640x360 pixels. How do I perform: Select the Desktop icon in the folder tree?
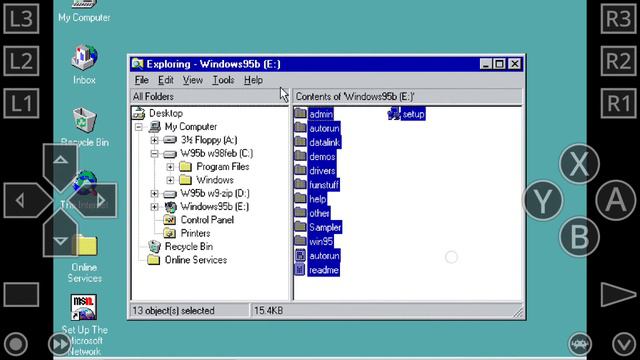138,113
